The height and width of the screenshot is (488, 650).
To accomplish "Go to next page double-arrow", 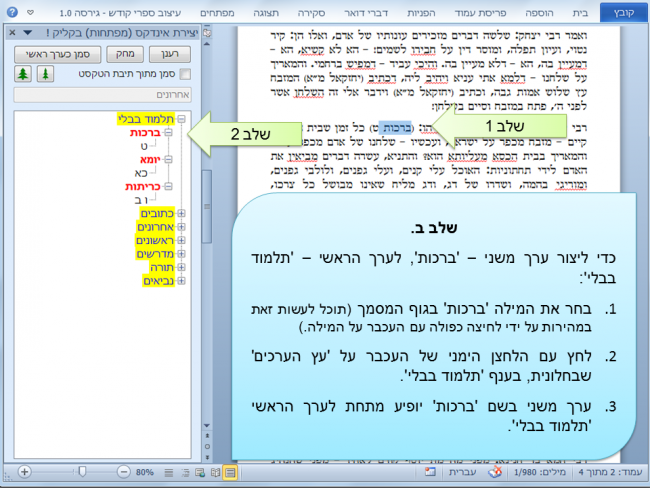I will click(x=207, y=457).
